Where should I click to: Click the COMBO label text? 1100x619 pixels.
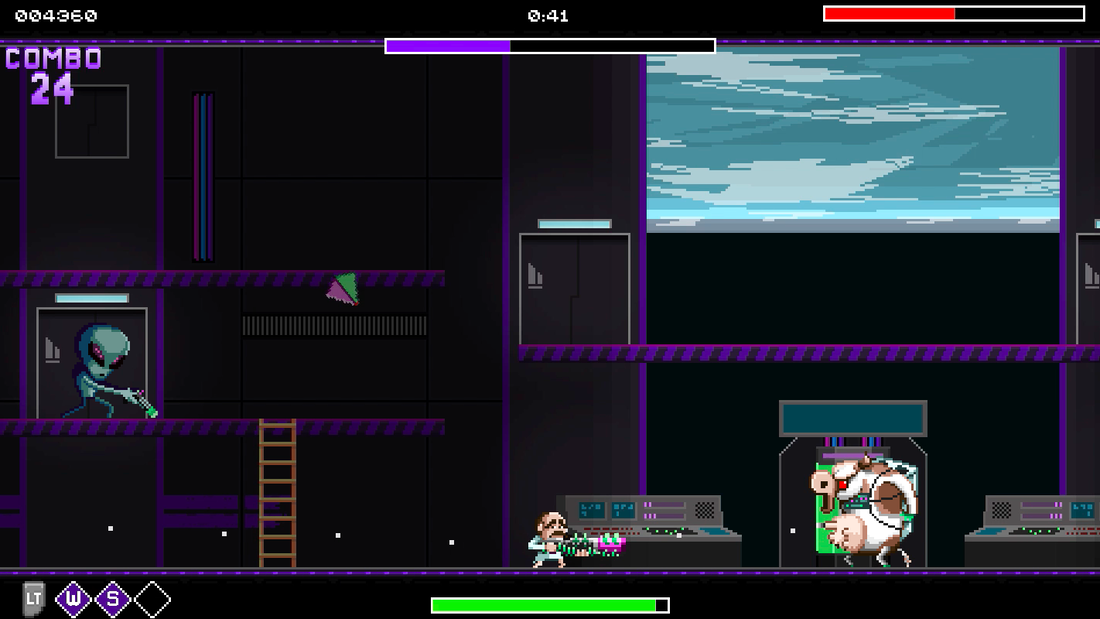click(x=53, y=59)
